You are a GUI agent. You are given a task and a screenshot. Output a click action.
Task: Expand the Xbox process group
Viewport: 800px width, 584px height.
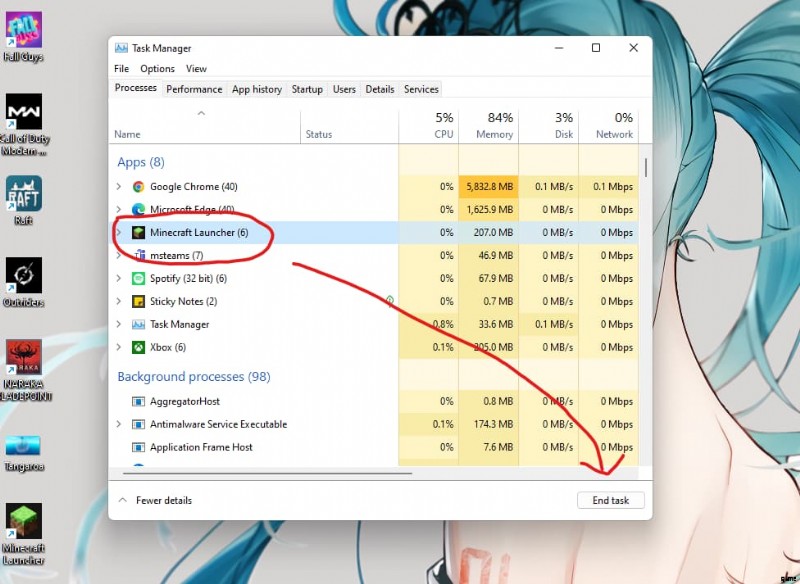119,348
